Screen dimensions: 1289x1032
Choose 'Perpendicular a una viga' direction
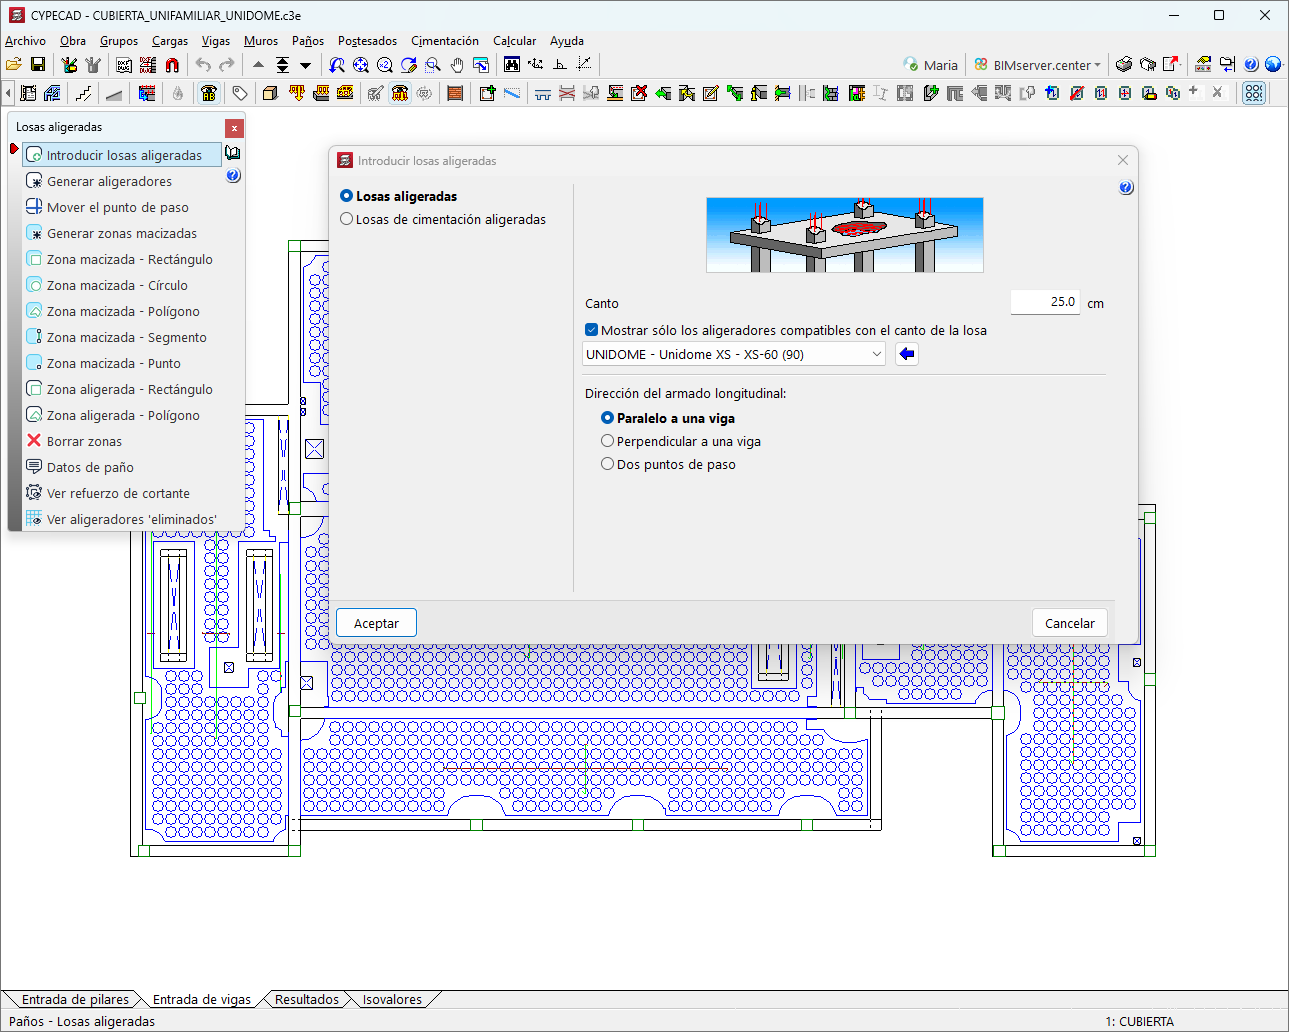(x=607, y=441)
